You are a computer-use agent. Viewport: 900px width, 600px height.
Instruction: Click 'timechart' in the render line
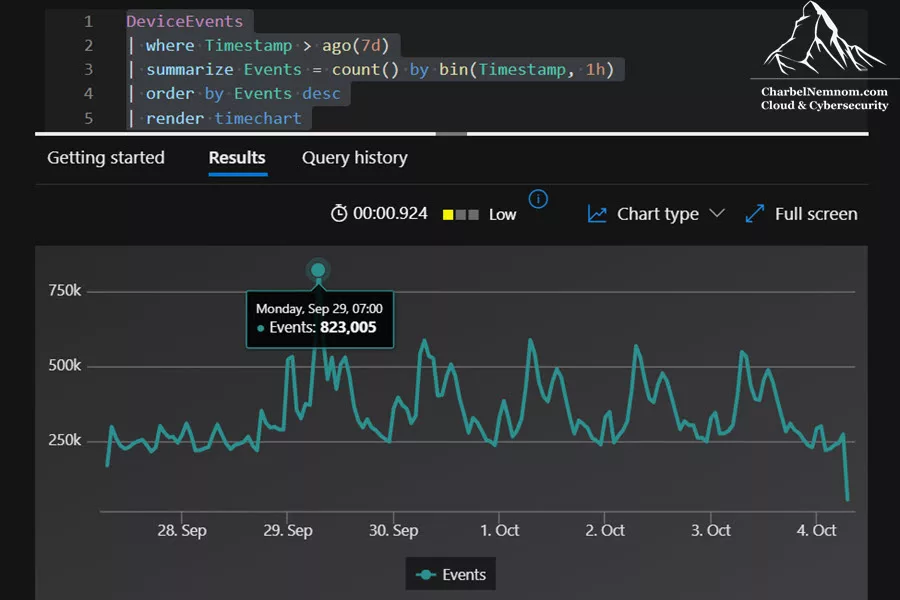coord(258,118)
